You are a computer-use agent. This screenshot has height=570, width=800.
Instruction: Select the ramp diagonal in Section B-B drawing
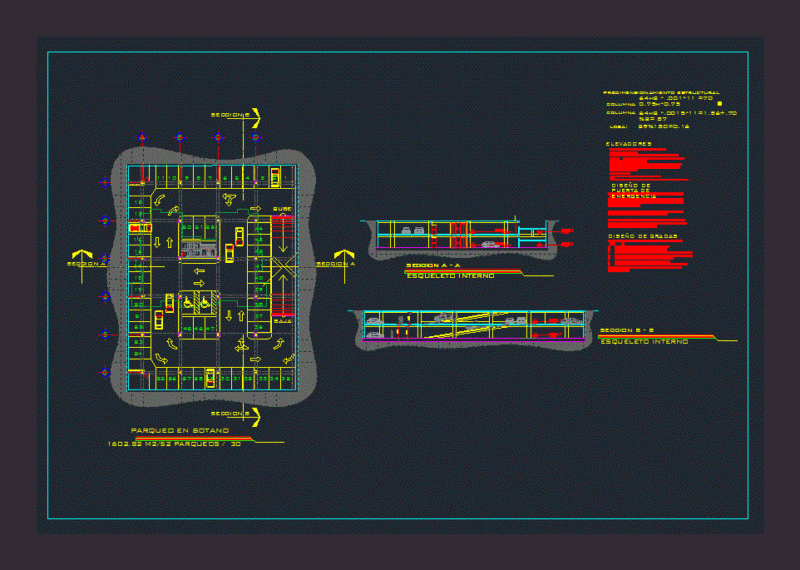pos(464,325)
